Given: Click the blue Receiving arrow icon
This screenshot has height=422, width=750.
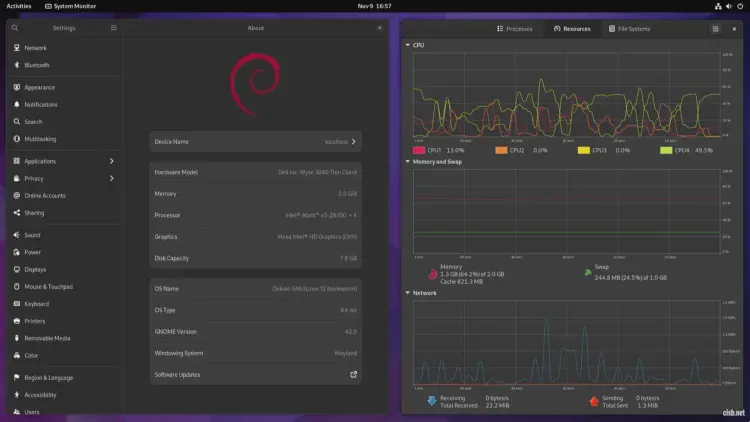Looking at the screenshot, I should pyautogui.click(x=432, y=401).
